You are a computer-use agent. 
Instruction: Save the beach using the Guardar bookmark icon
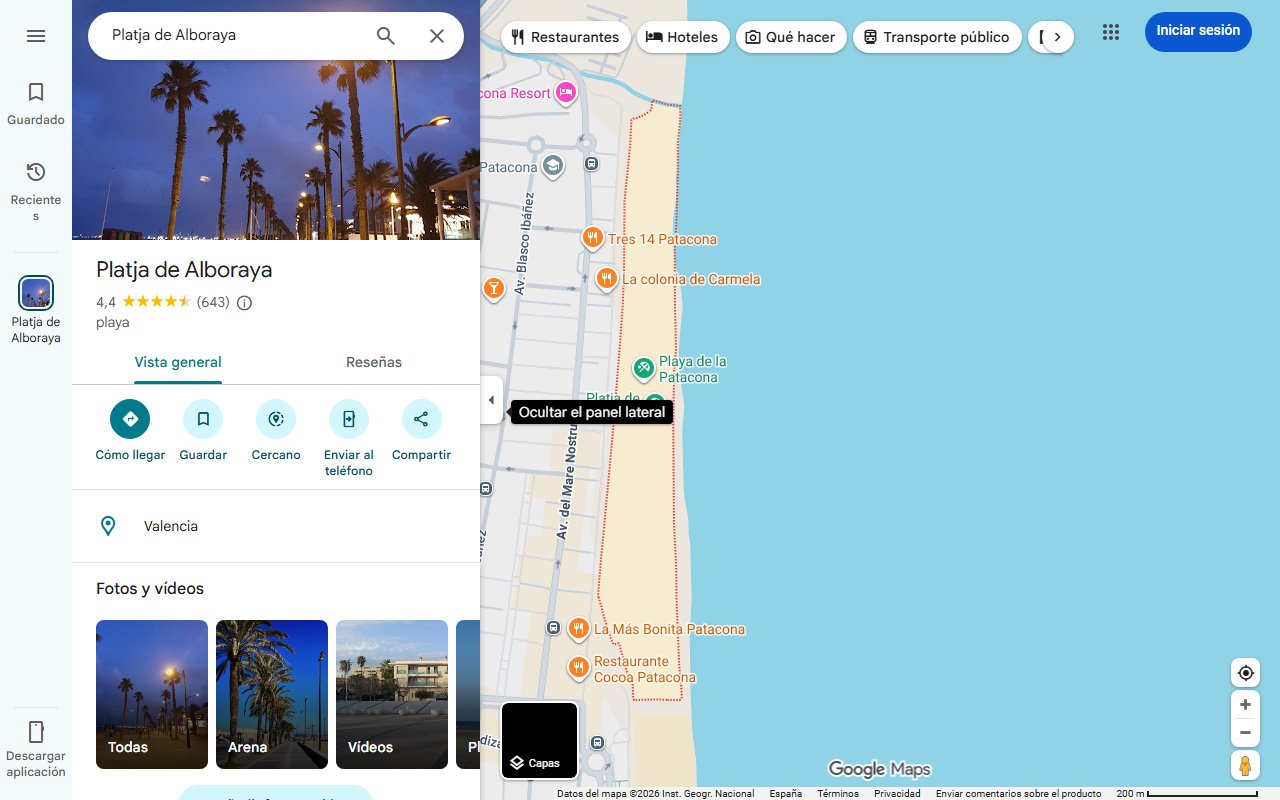tap(203, 419)
